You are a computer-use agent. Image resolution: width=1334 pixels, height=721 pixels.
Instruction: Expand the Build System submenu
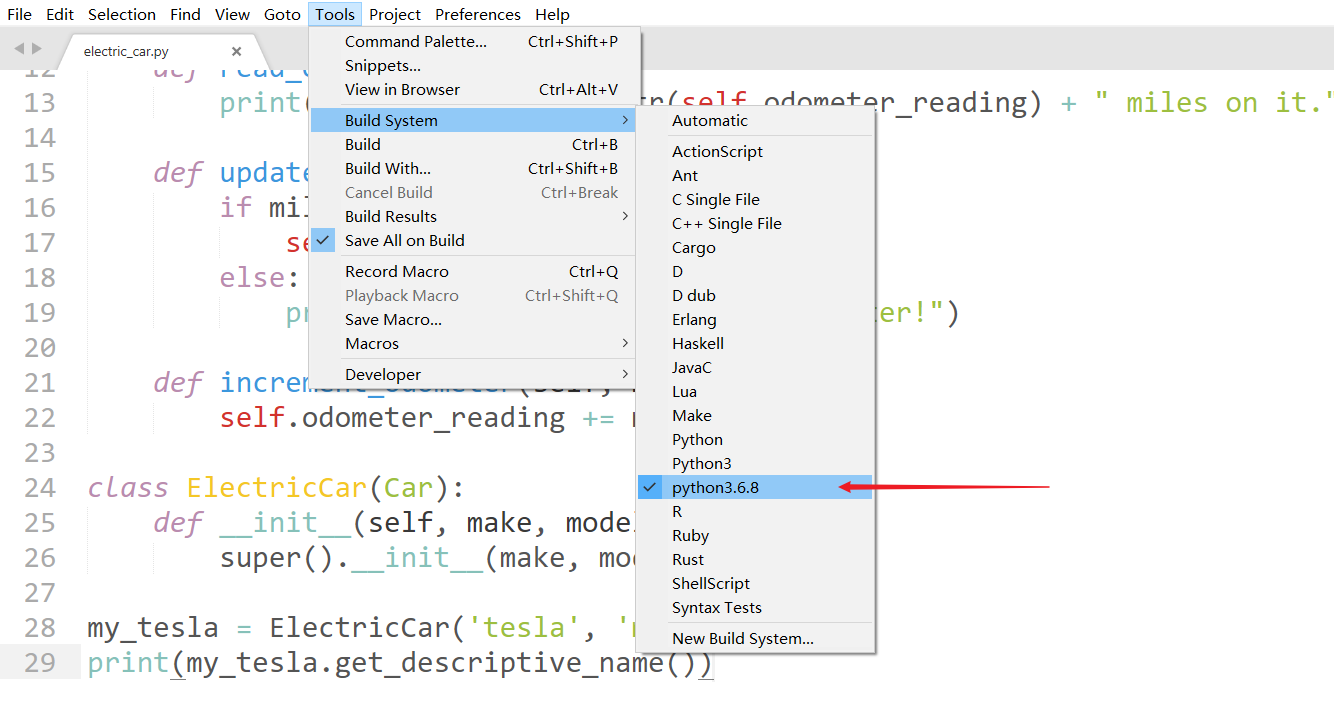[474, 120]
